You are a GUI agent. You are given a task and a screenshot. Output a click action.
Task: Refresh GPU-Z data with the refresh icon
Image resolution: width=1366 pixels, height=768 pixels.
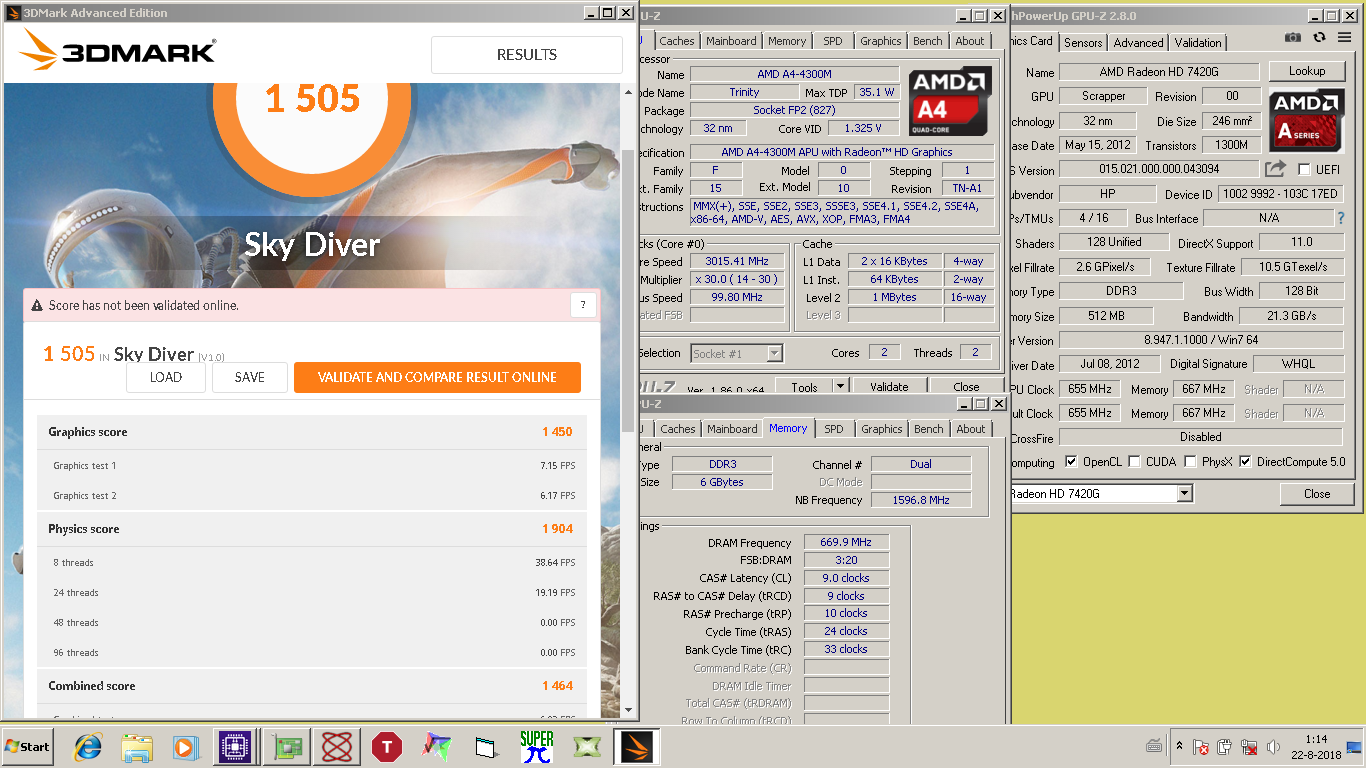pyautogui.click(x=1319, y=38)
